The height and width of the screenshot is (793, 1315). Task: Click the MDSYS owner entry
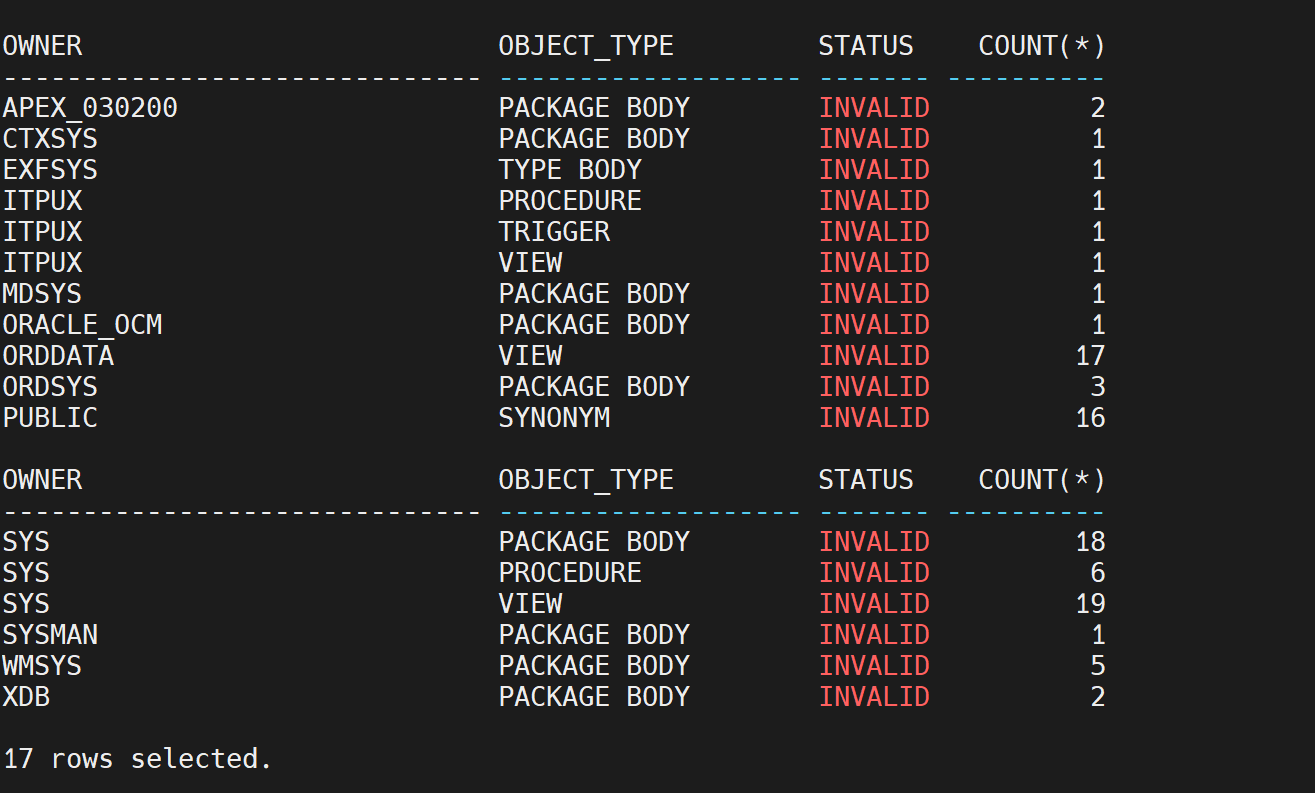point(42,293)
